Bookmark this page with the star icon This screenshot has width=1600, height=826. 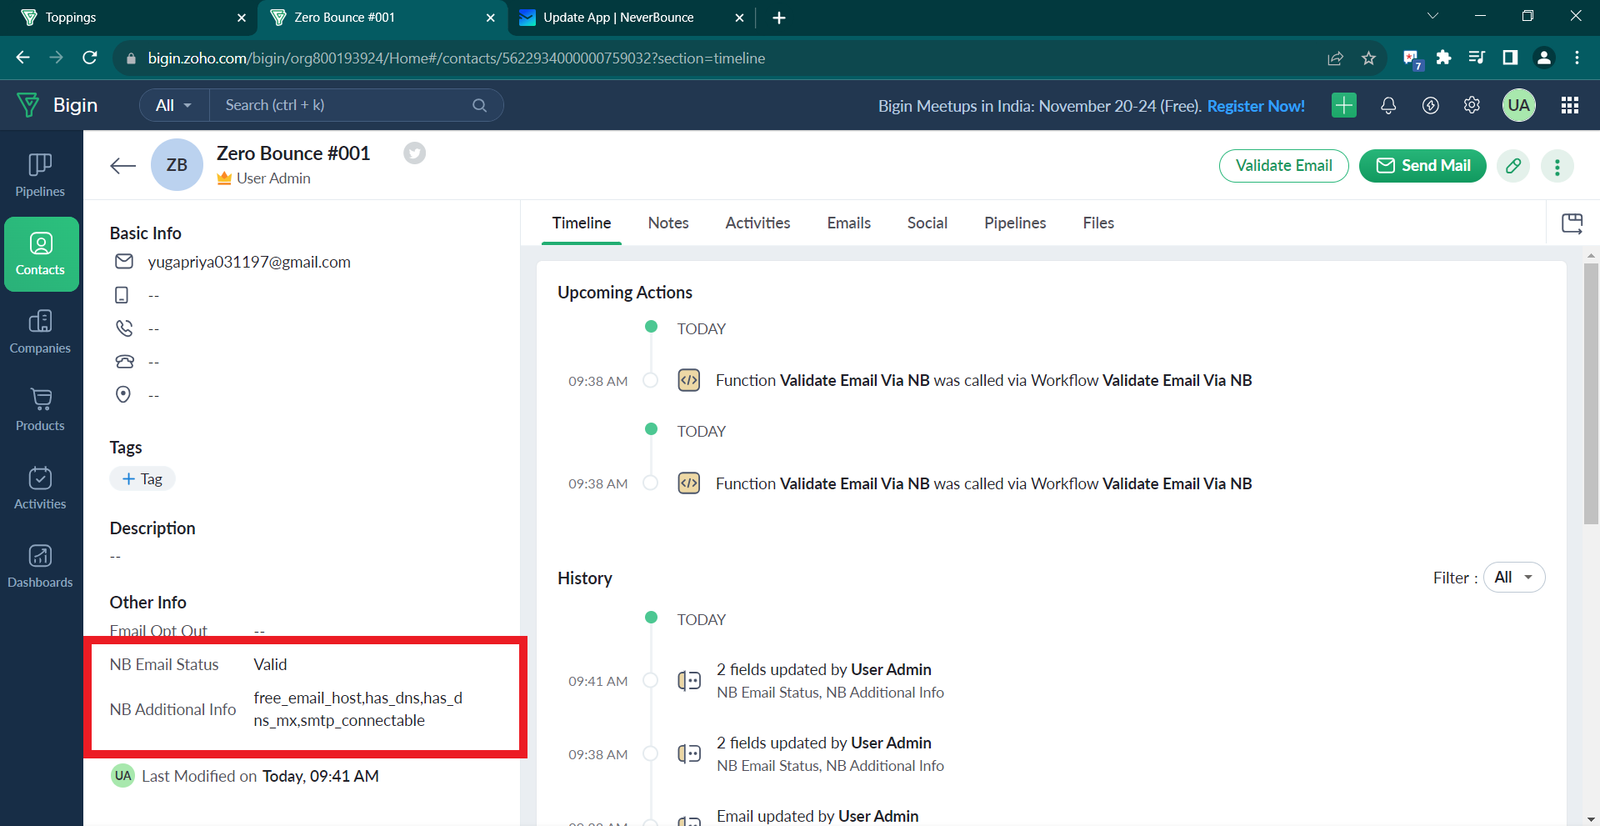click(1369, 58)
